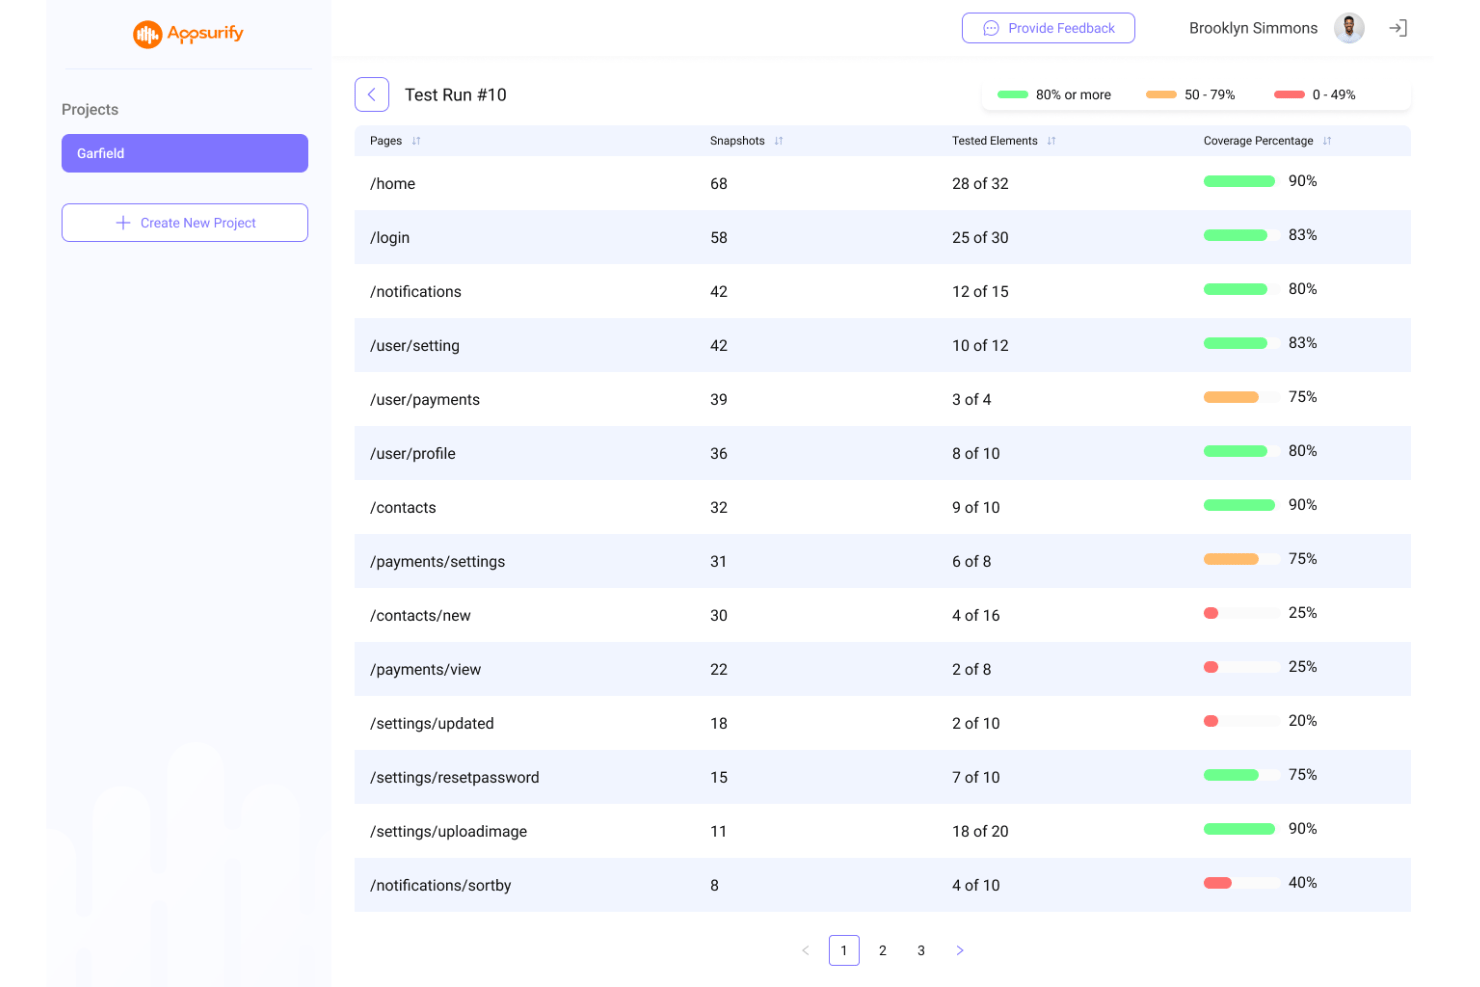Click /login row 83% coverage value
The height and width of the screenshot is (987, 1480).
click(1303, 235)
